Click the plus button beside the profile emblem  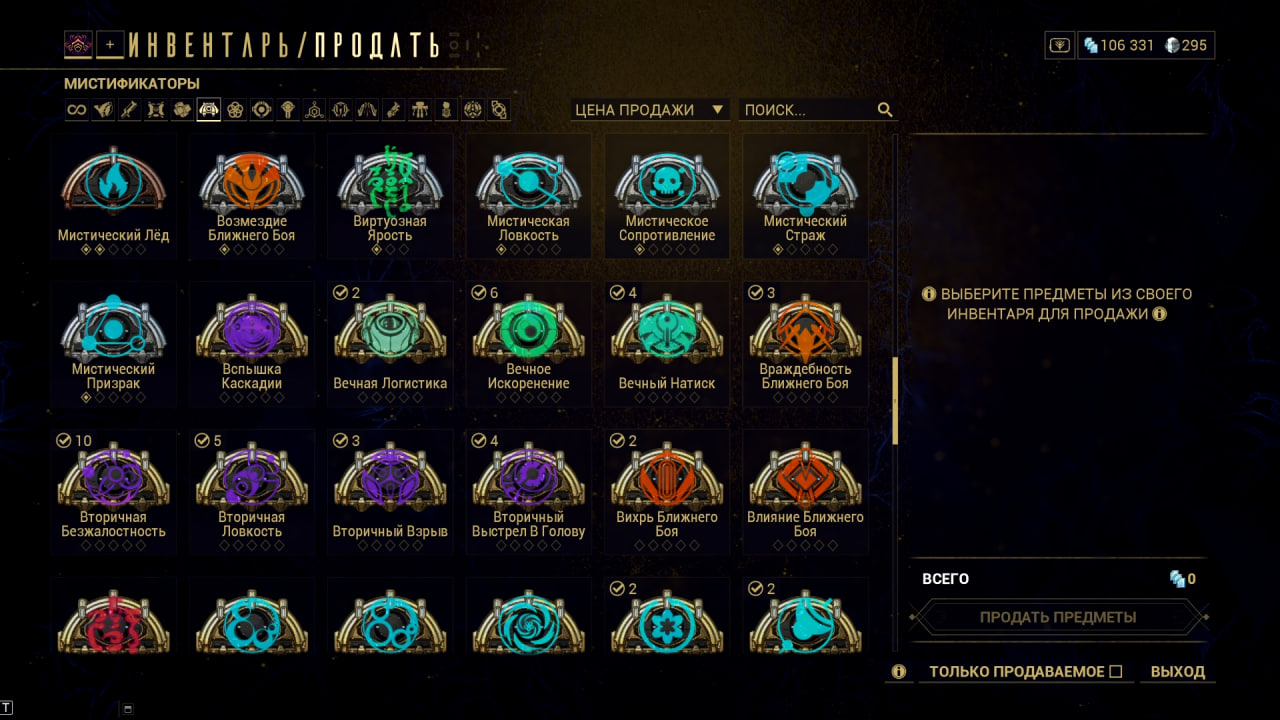110,44
